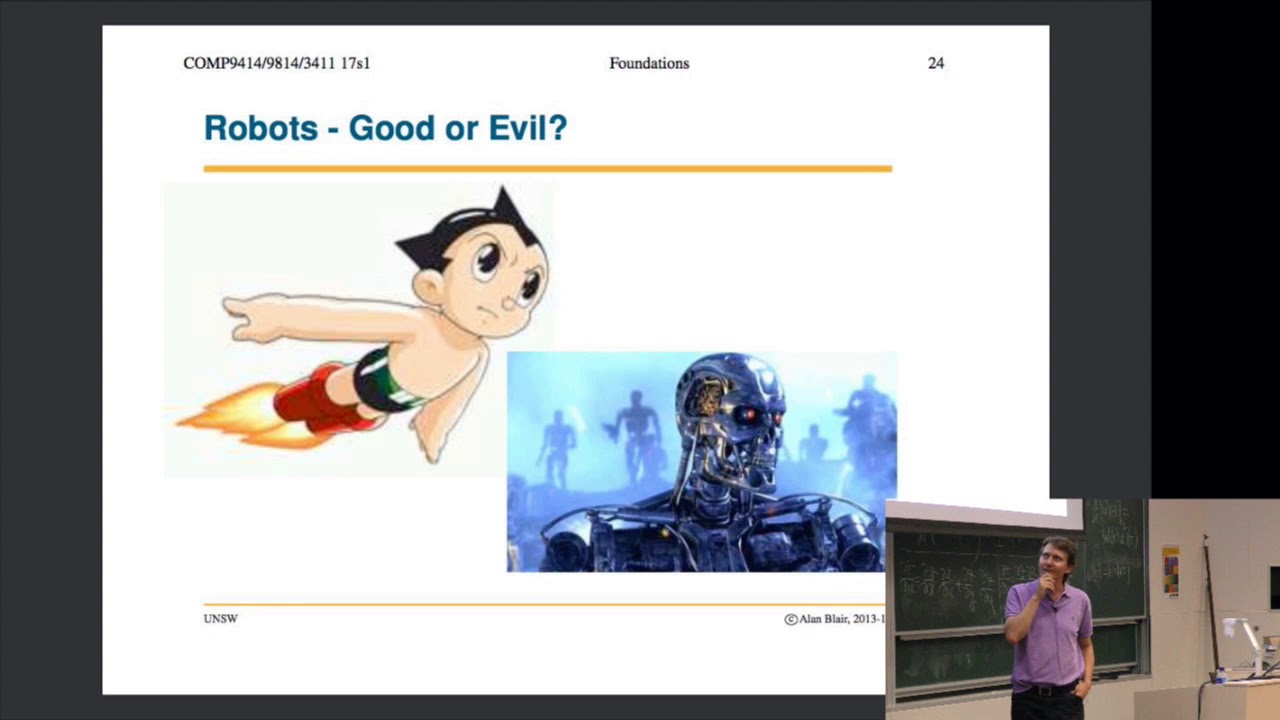The image size is (1280, 720).
Task: Click the "Foundations" header text
Action: (649, 63)
